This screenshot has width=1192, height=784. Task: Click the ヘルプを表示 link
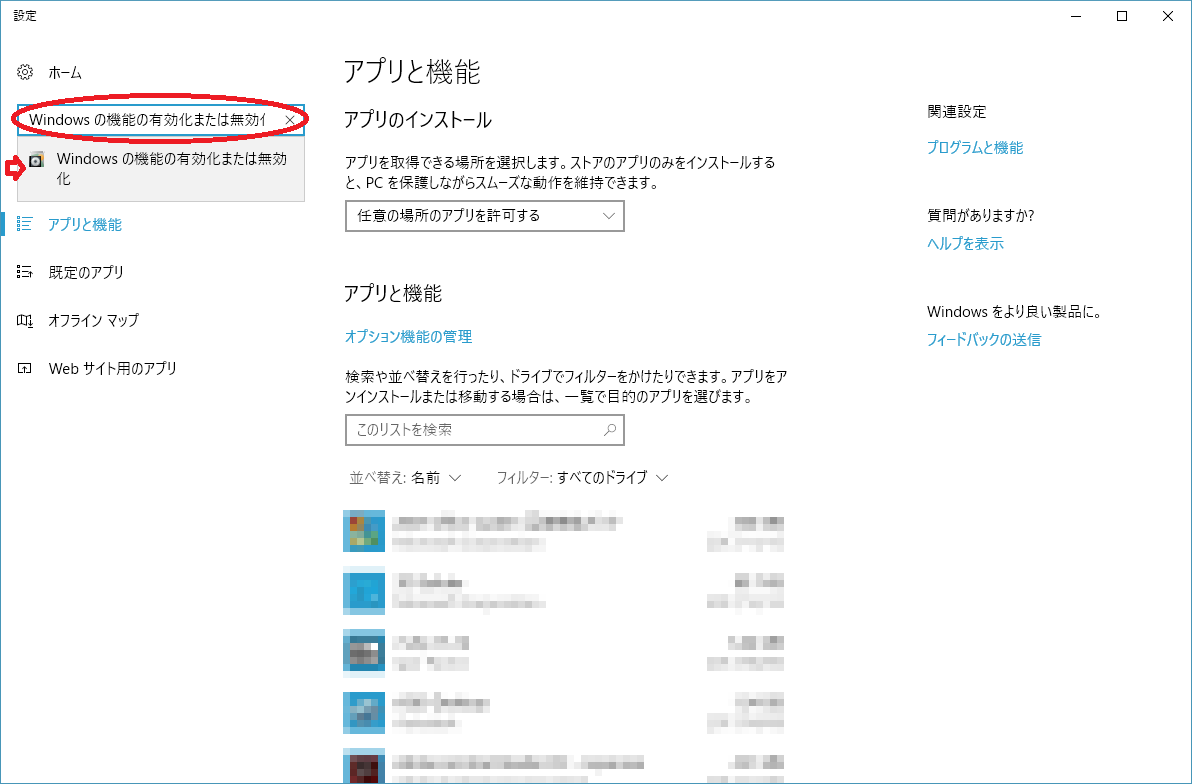coord(965,243)
